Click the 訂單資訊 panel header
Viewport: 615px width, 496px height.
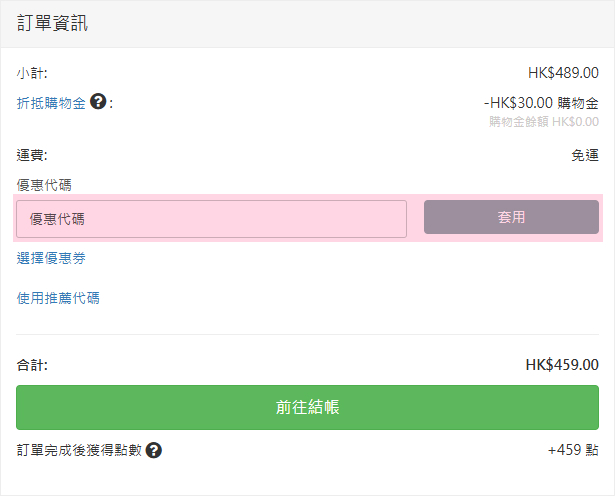[53, 23]
